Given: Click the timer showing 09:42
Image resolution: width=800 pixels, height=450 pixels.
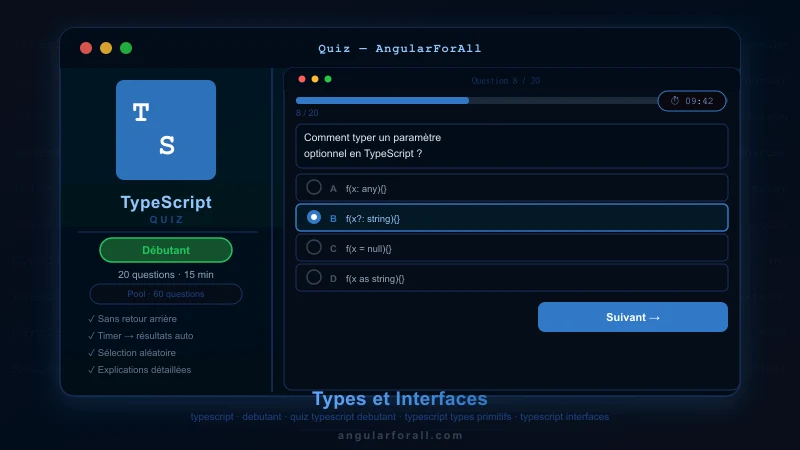Looking at the screenshot, I should coord(692,101).
